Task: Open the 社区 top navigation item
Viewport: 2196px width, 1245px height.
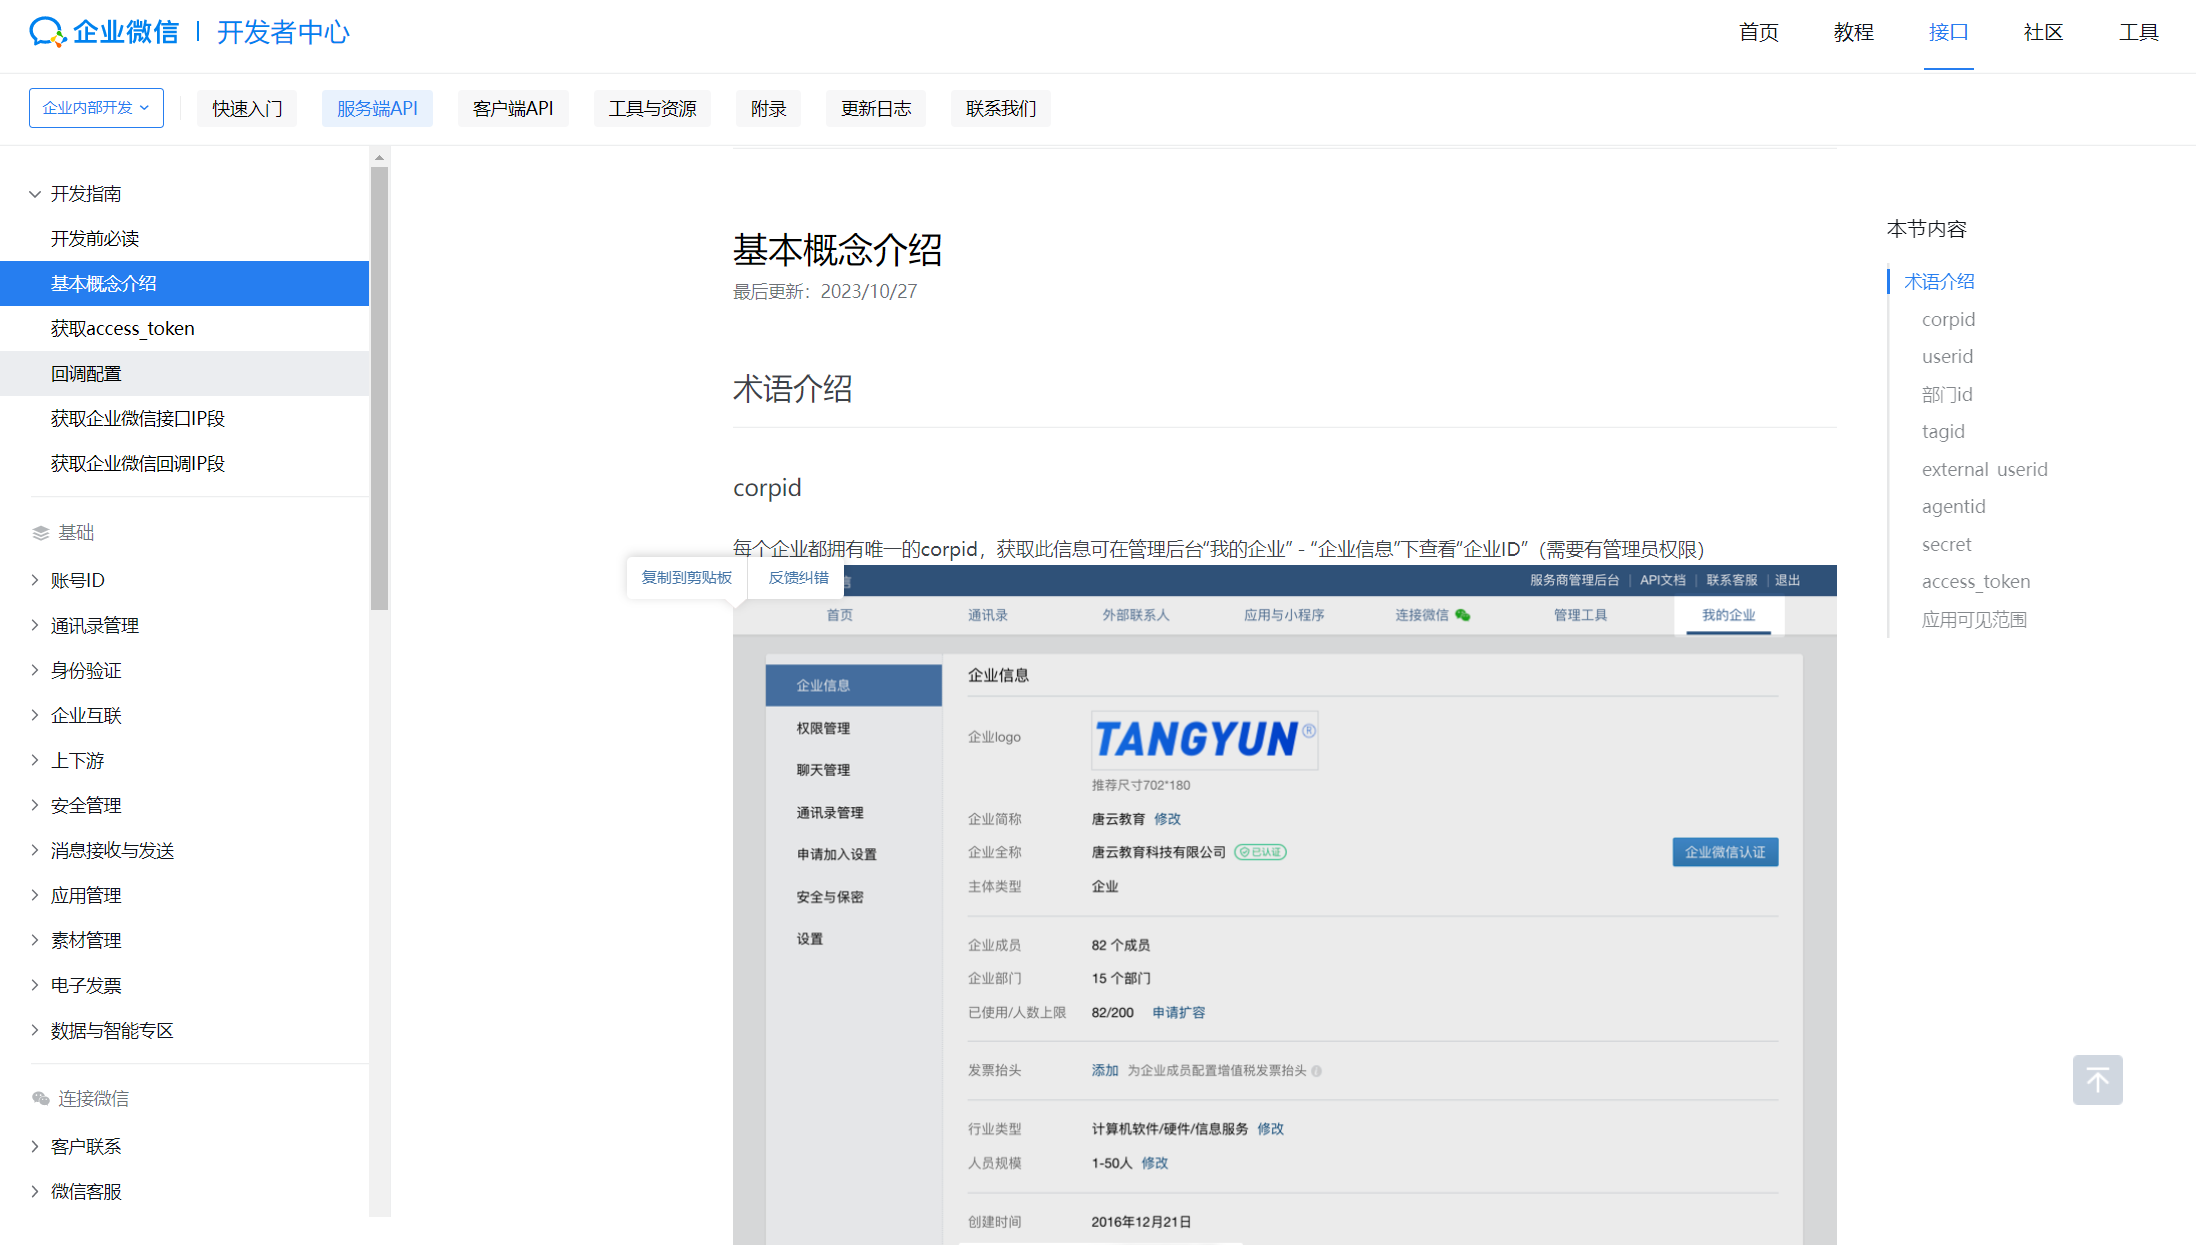Action: (x=2043, y=32)
